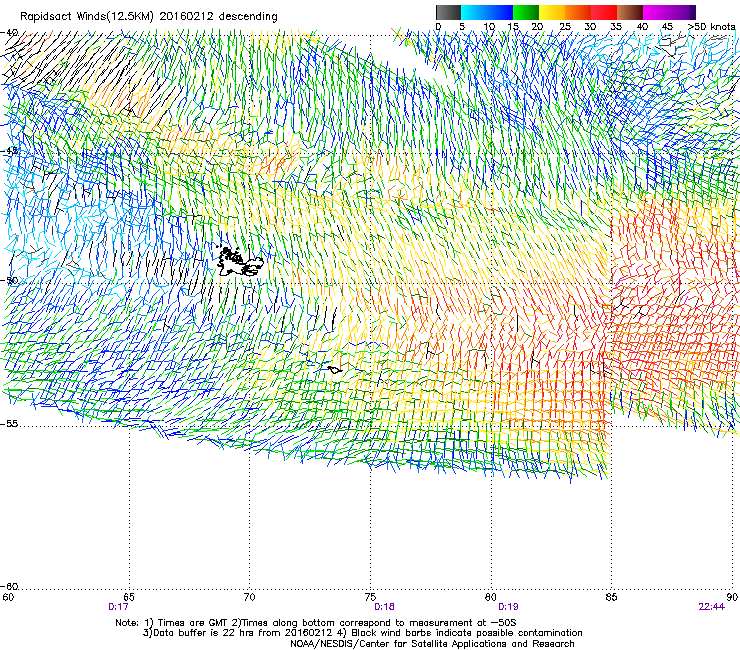Click the 'Data buffer is 22 hrs' note line
The image size is (740, 650).
pos(363,633)
